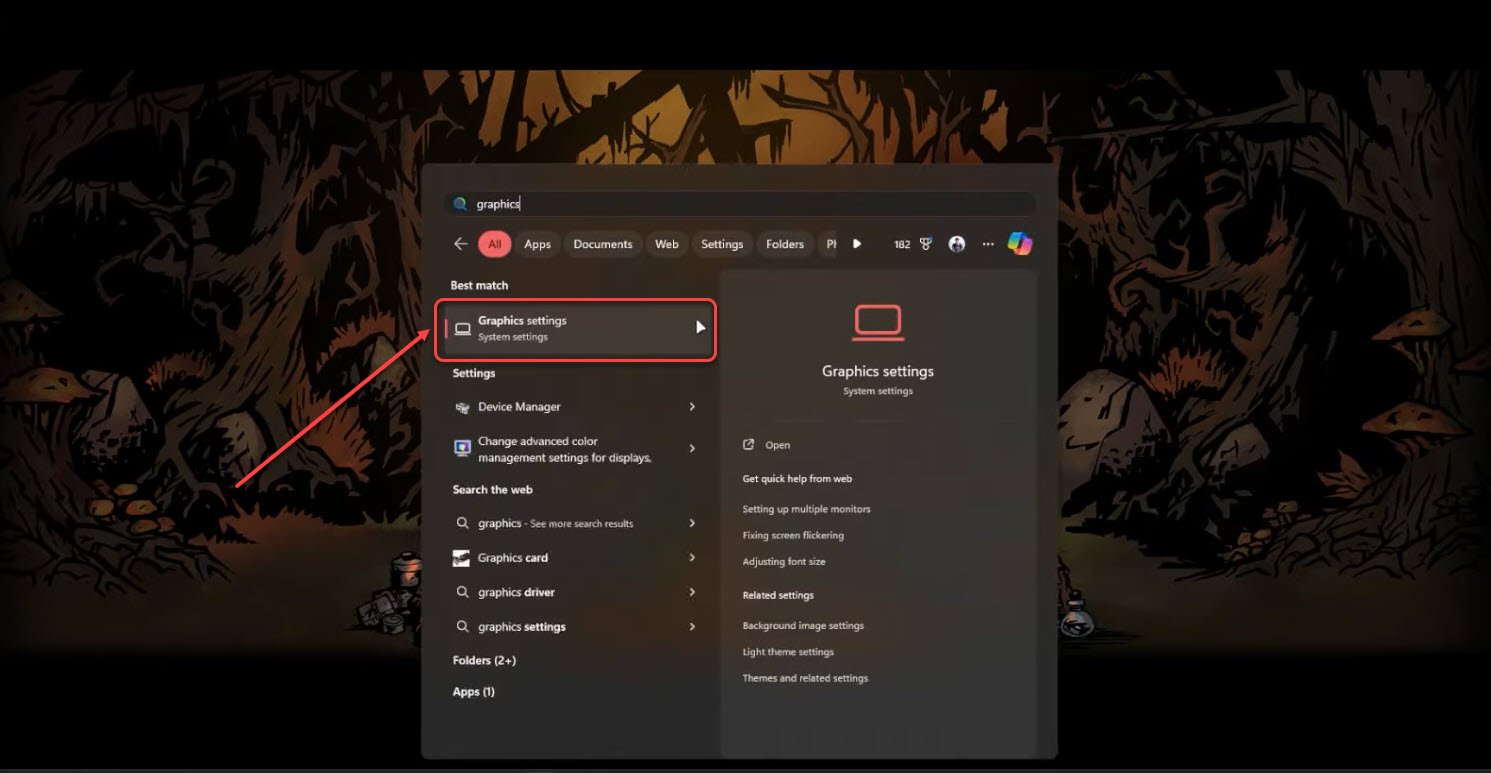Open Background image settings related link
The image size is (1491, 773).
[x=803, y=626]
